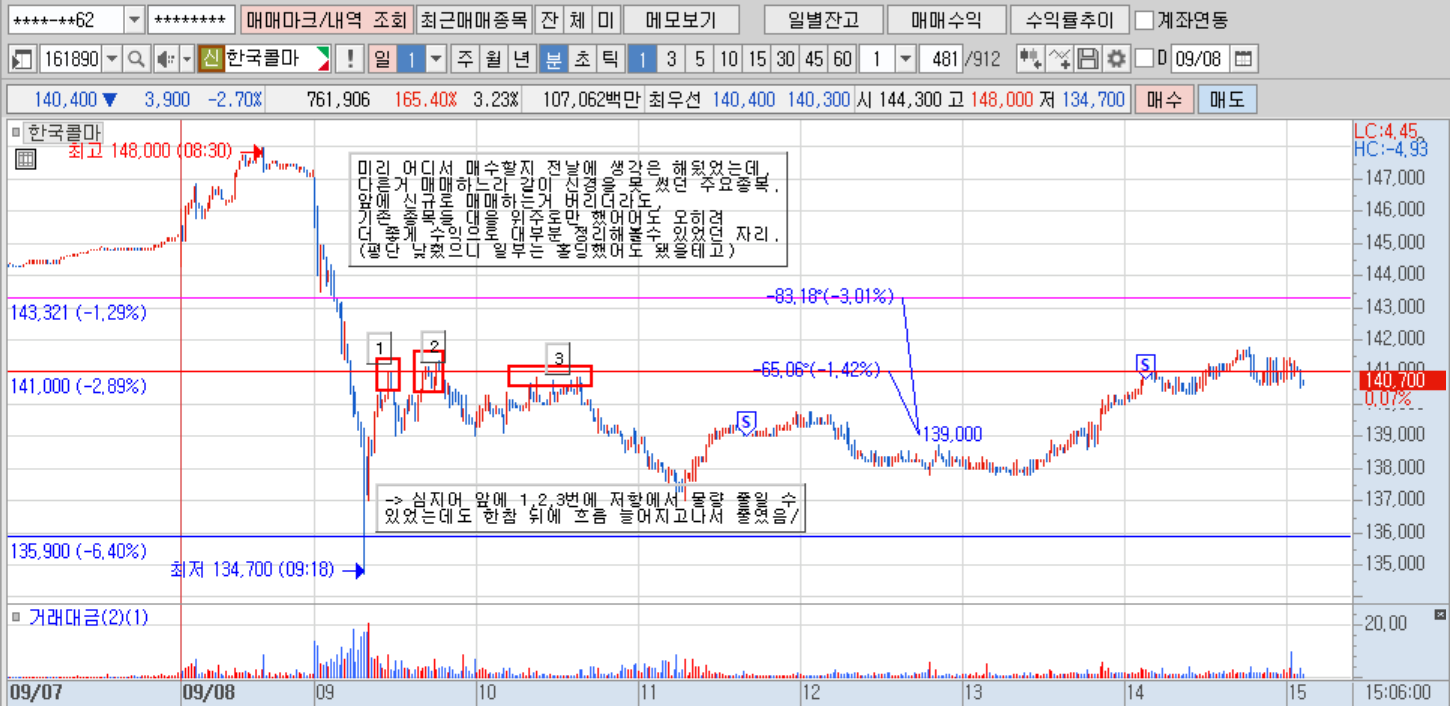Switch to 주 weekly chart
Image resolution: width=1450 pixels, height=706 pixels.
464,59
